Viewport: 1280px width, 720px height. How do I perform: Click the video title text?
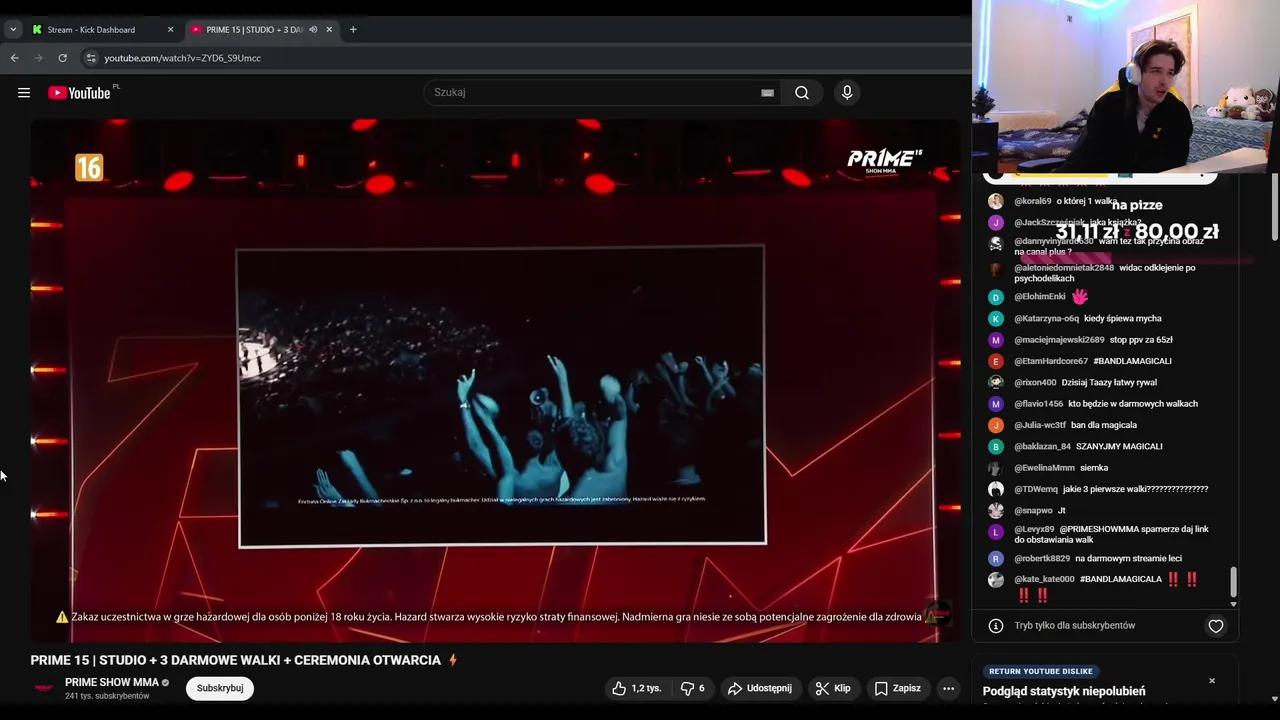[236, 660]
